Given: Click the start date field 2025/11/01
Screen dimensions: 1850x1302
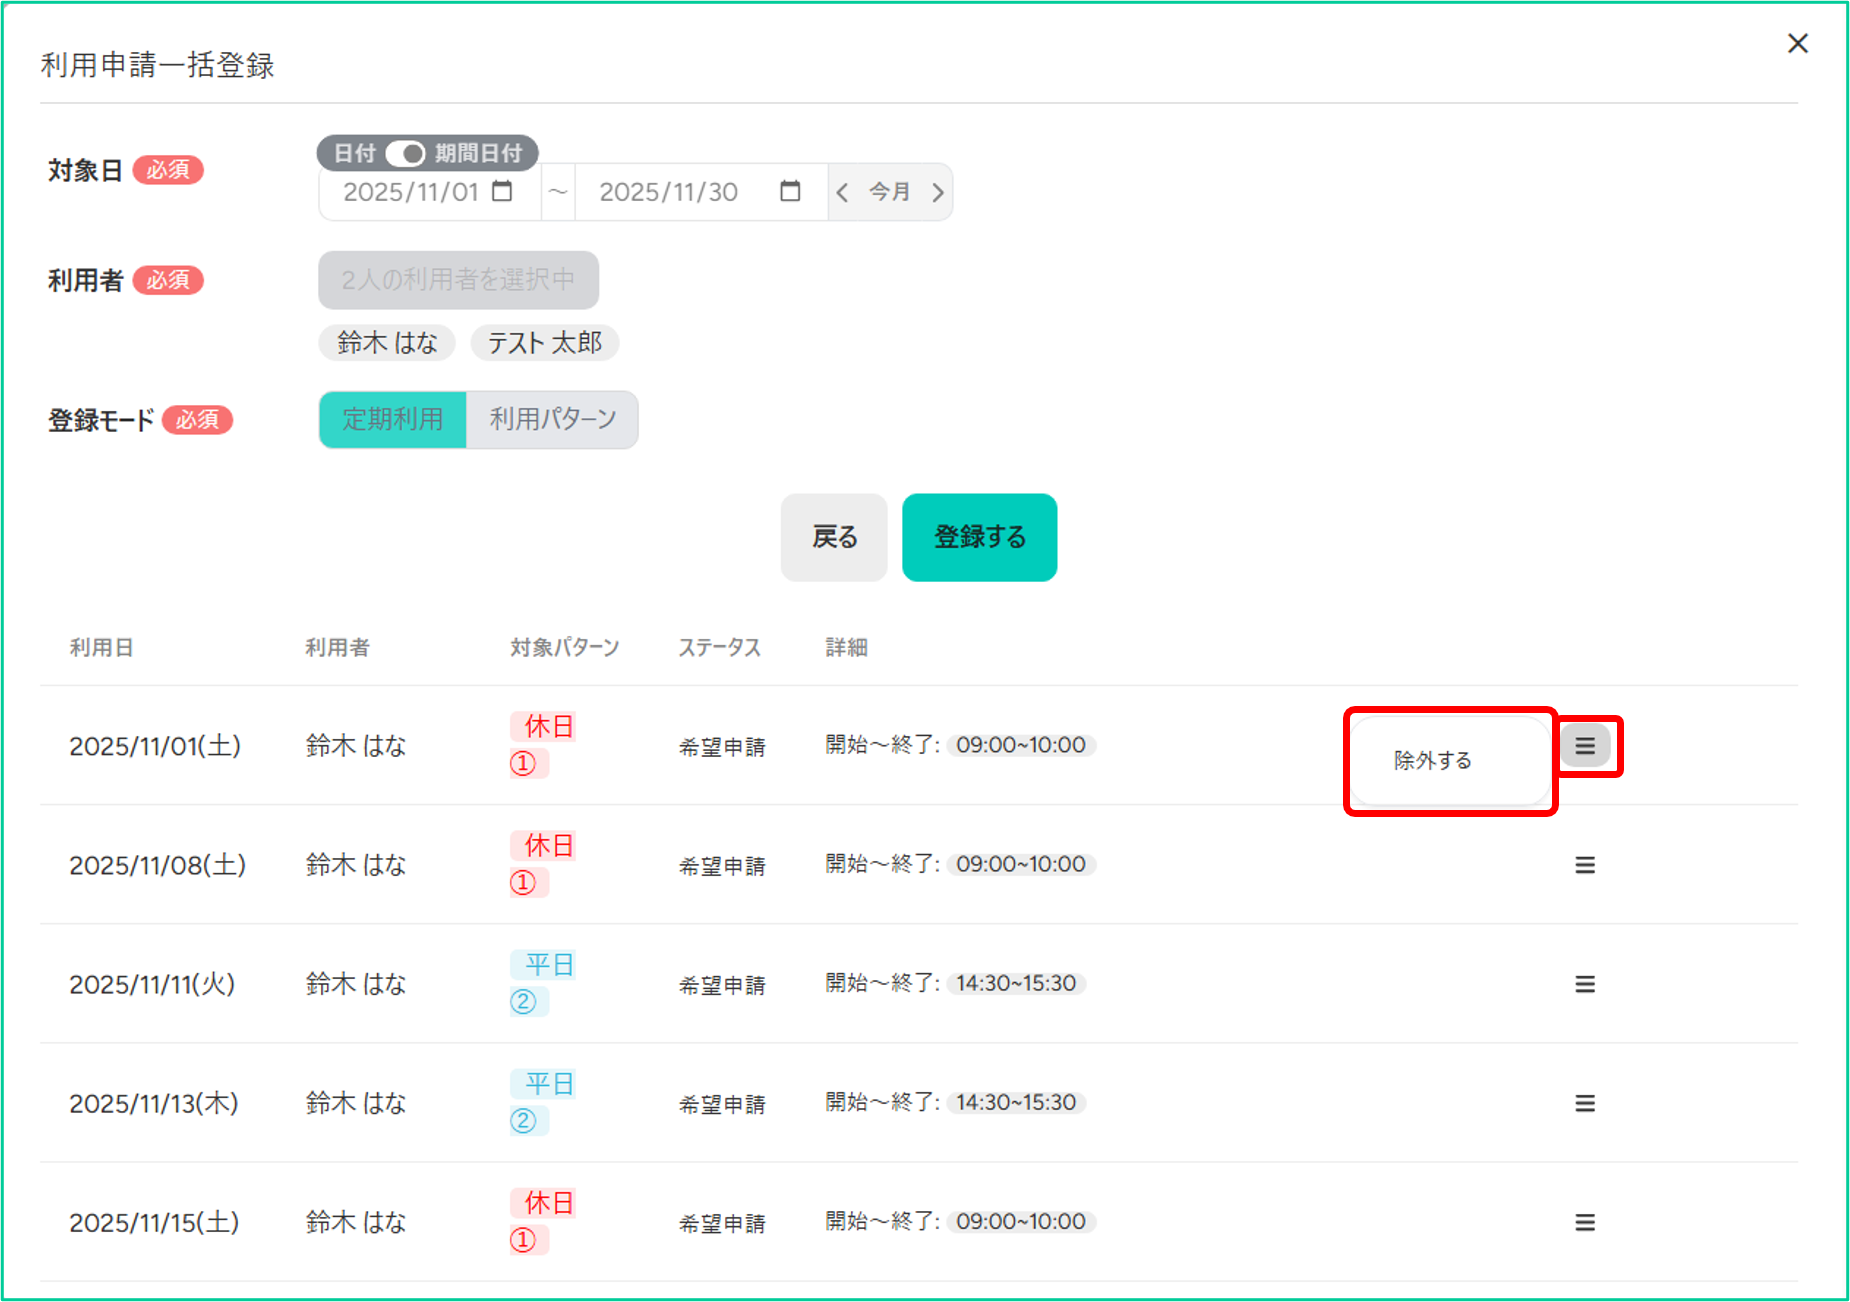Looking at the screenshot, I should click(411, 192).
